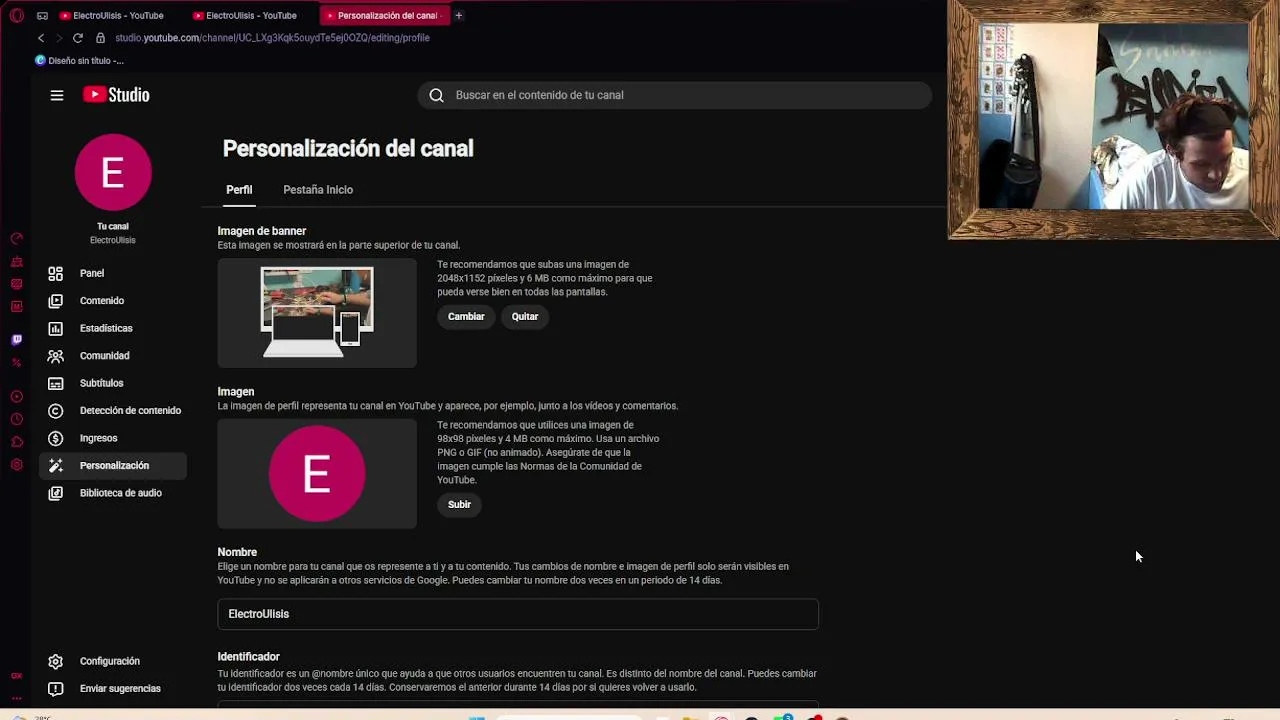Viewport: 1280px width, 720px height.
Task: Click the Personalización del canal heading
Action: pyautogui.click(x=348, y=149)
